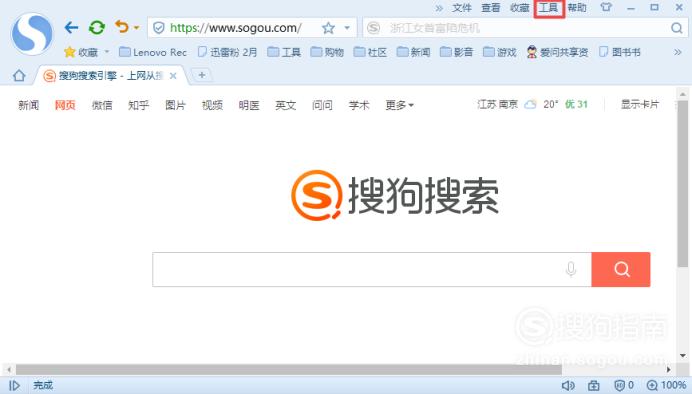Click the main Sogou search input field
Screen dimensions: 692x394
372,270
